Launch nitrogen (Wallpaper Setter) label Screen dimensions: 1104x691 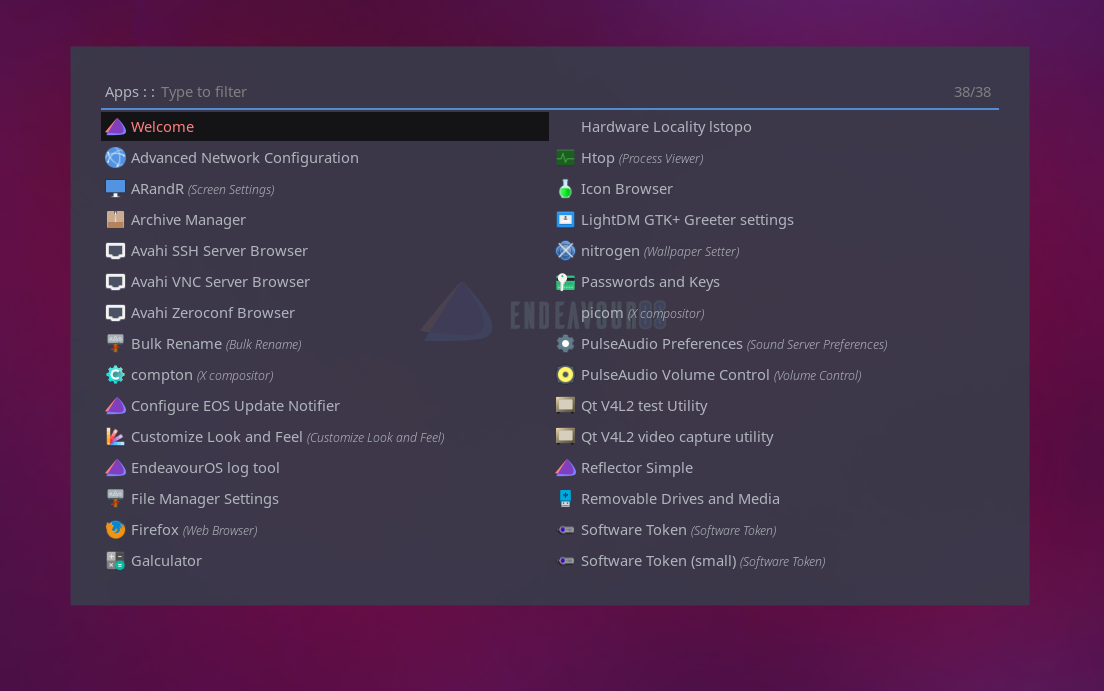point(660,251)
